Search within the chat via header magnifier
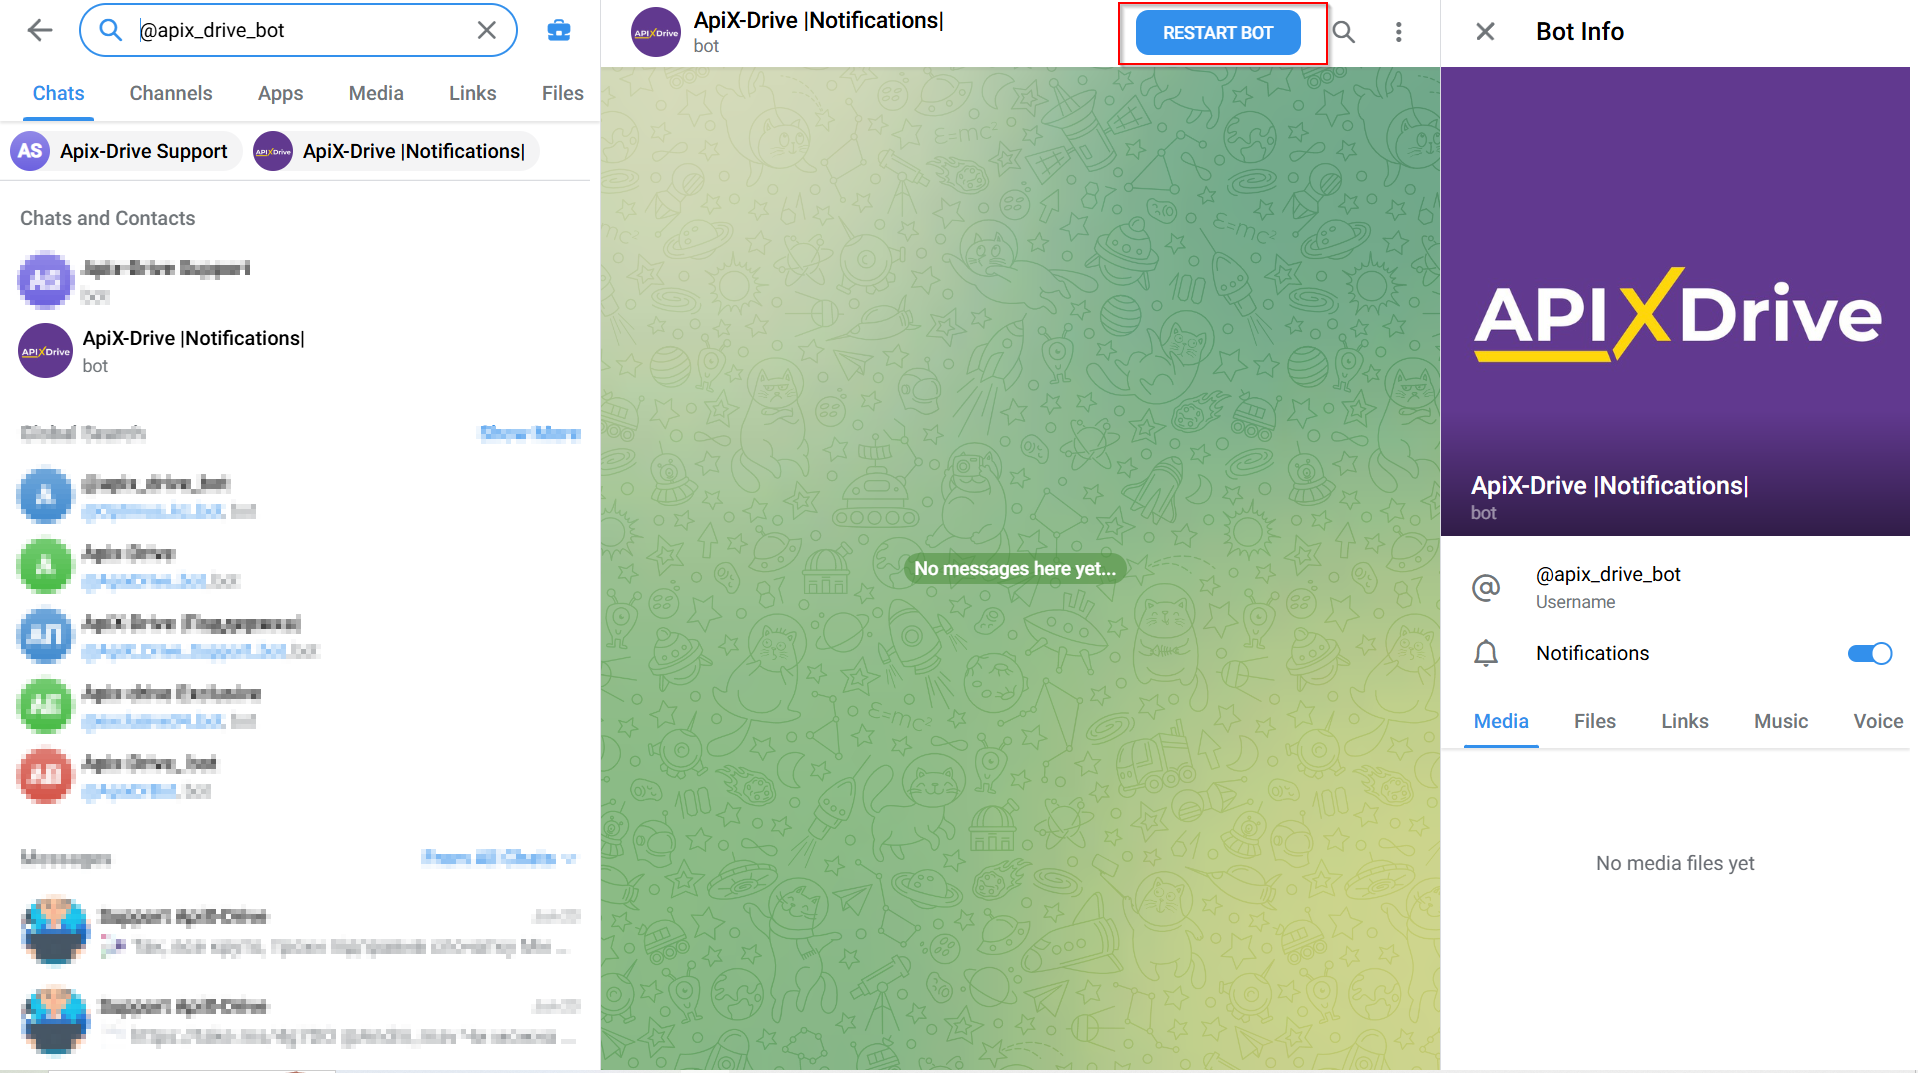The image size is (1918, 1073). pyautogui.click(x=1344, y=33)
